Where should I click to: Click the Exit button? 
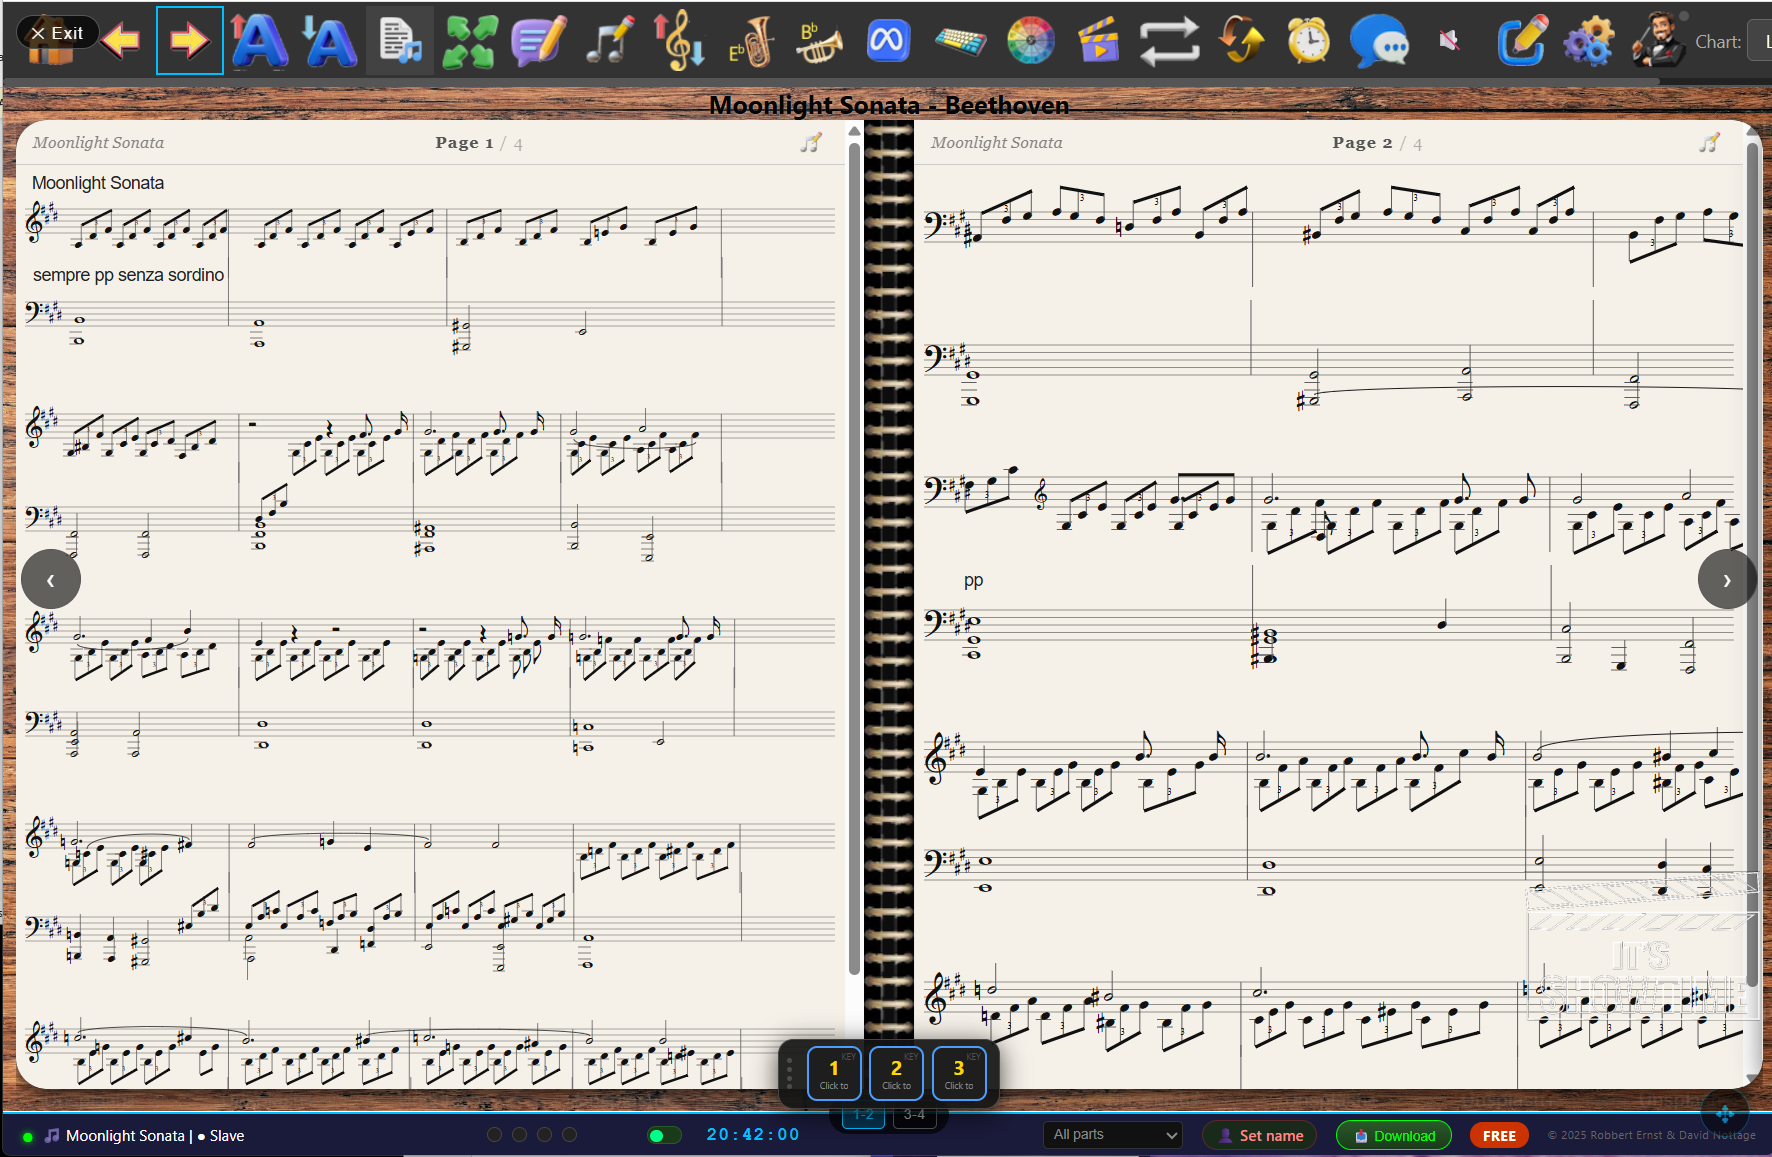(x=57, y=33)
